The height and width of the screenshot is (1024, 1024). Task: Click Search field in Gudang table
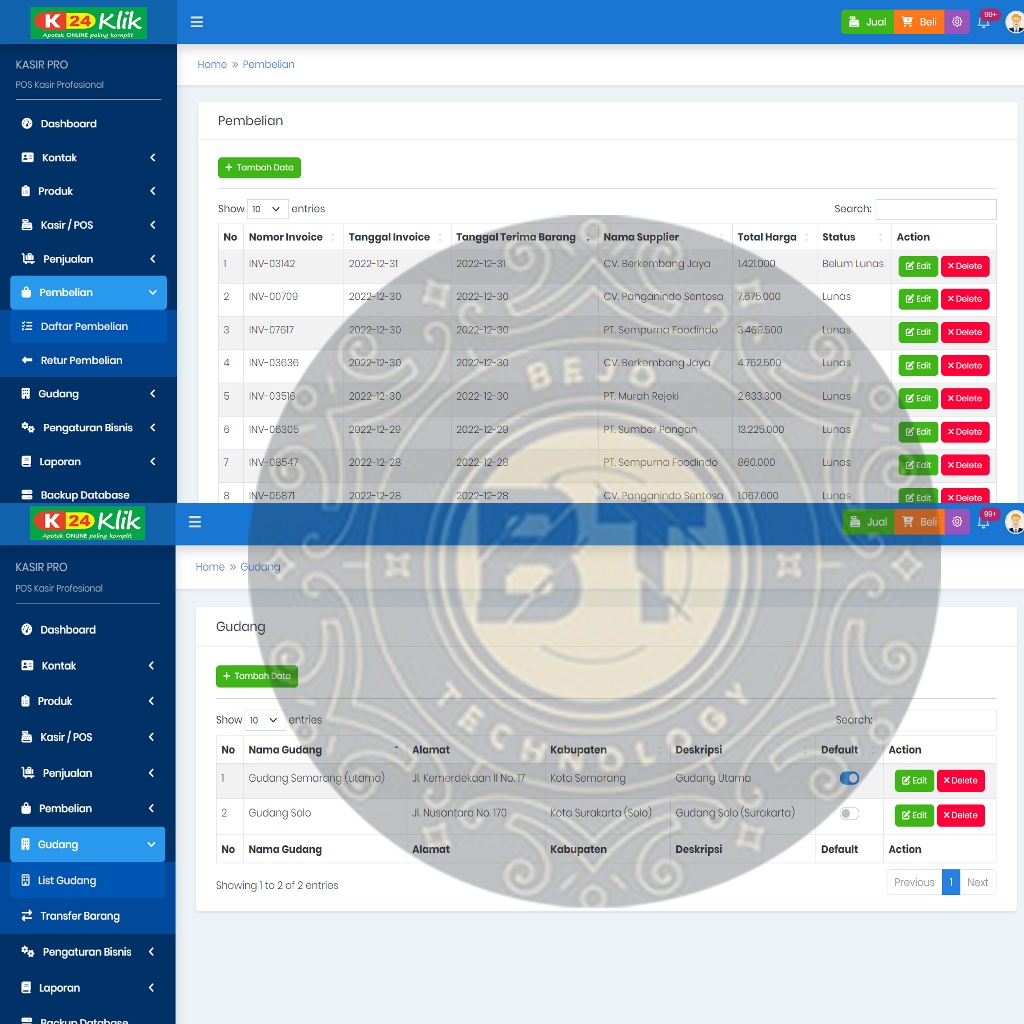[936, 720]
